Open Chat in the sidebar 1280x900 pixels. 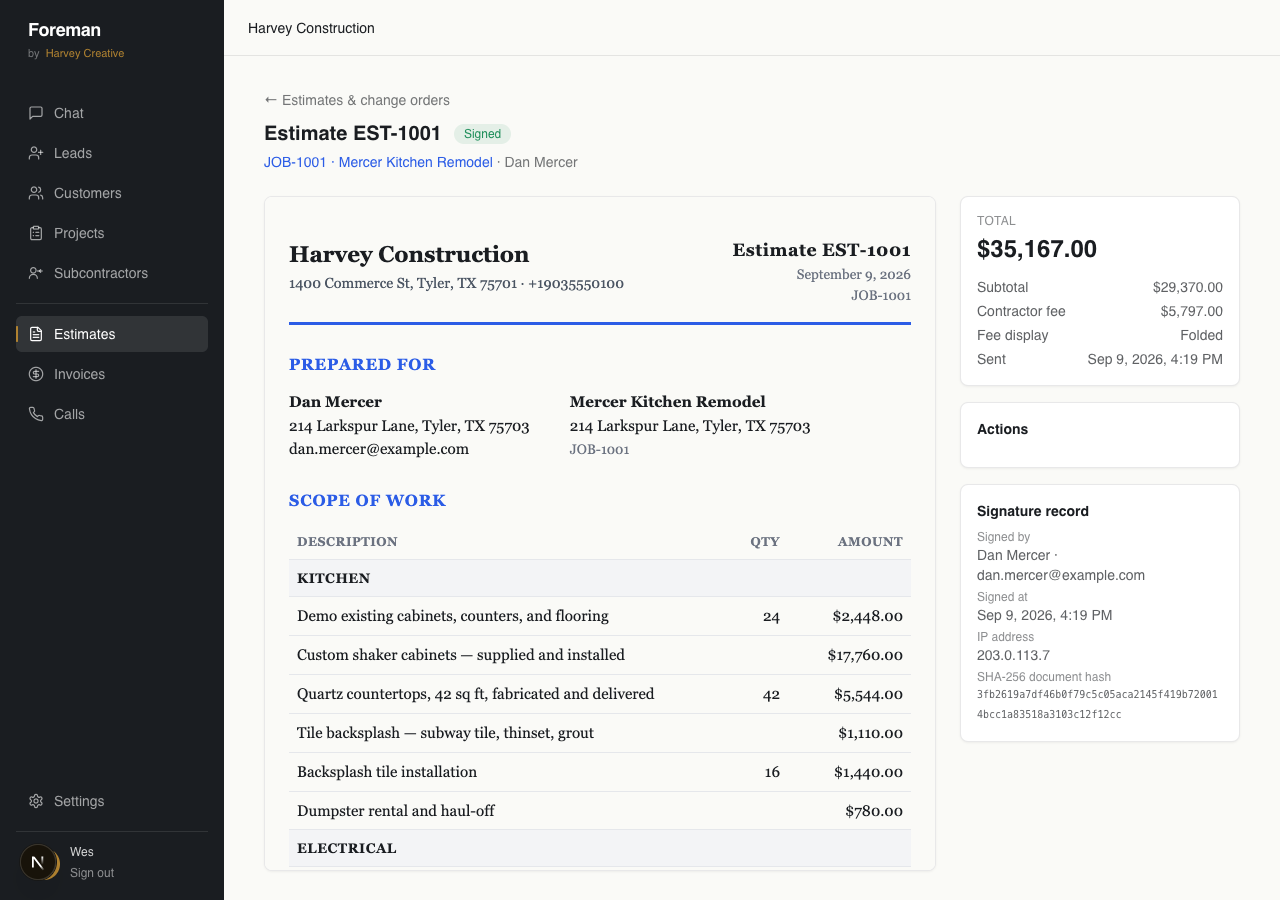(x=112, y=113)
